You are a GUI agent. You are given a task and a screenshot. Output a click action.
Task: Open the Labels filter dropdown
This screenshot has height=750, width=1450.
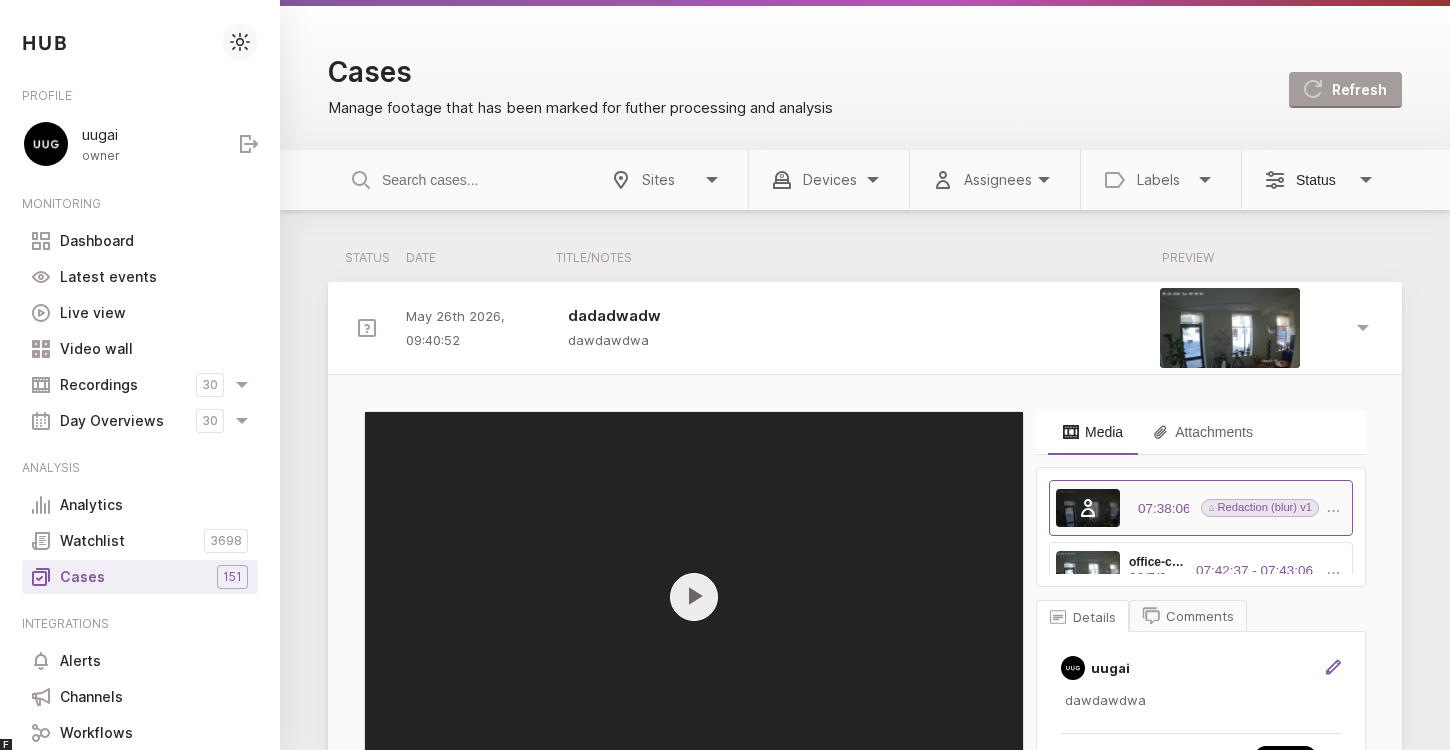tap(1160, 180)
